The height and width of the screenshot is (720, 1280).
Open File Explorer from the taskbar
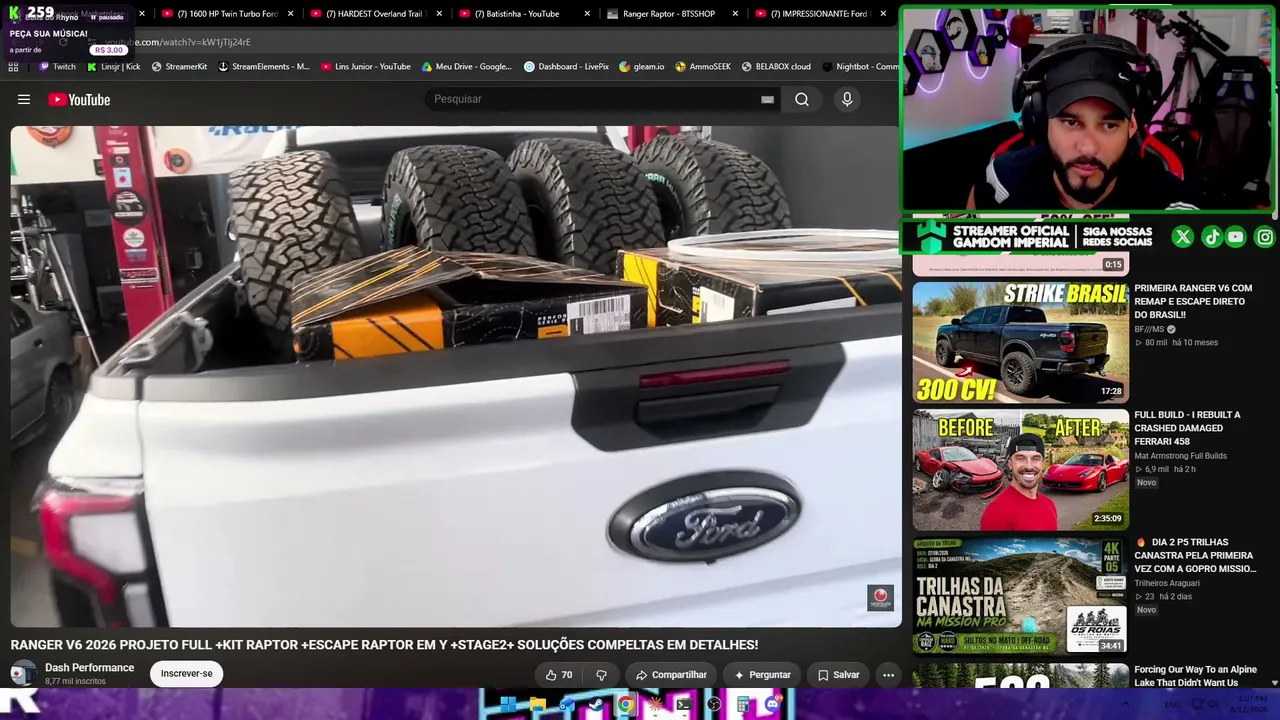(x=537, y=705)
